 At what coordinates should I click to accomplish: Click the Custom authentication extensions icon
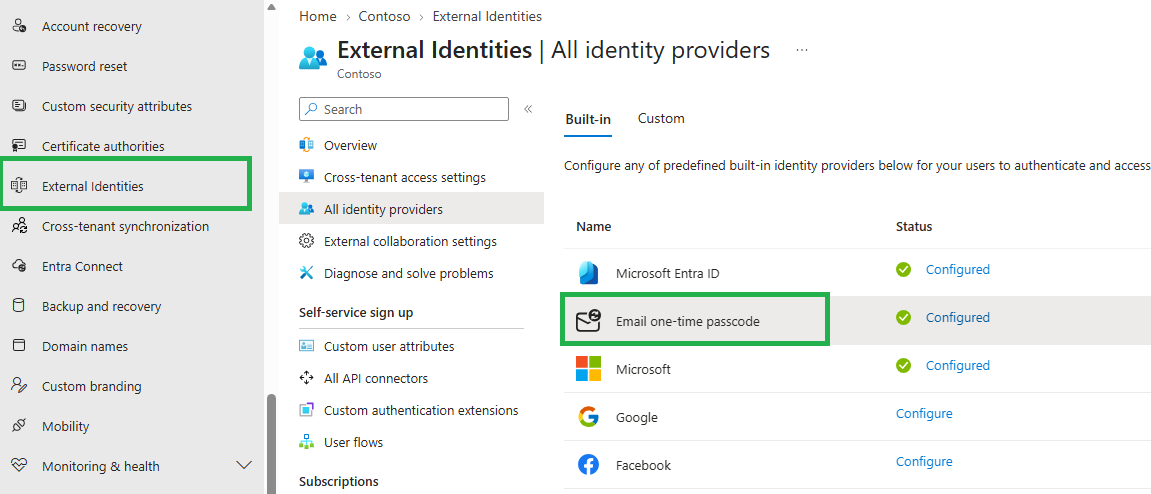[307, 410]
